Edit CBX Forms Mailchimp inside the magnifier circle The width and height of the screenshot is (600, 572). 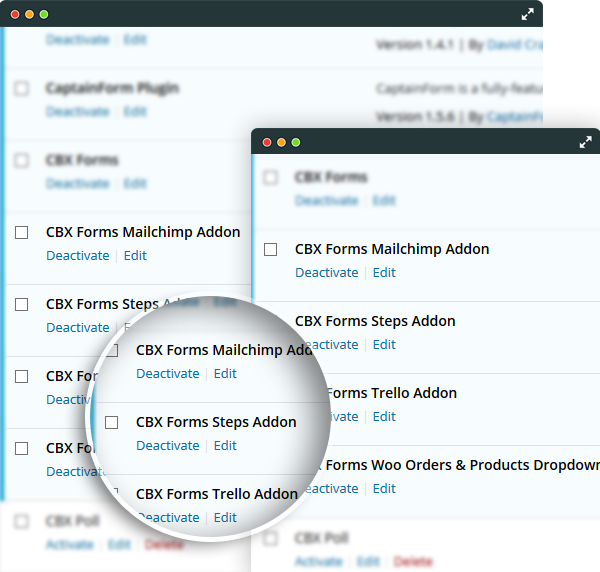[x=225, y=373]
